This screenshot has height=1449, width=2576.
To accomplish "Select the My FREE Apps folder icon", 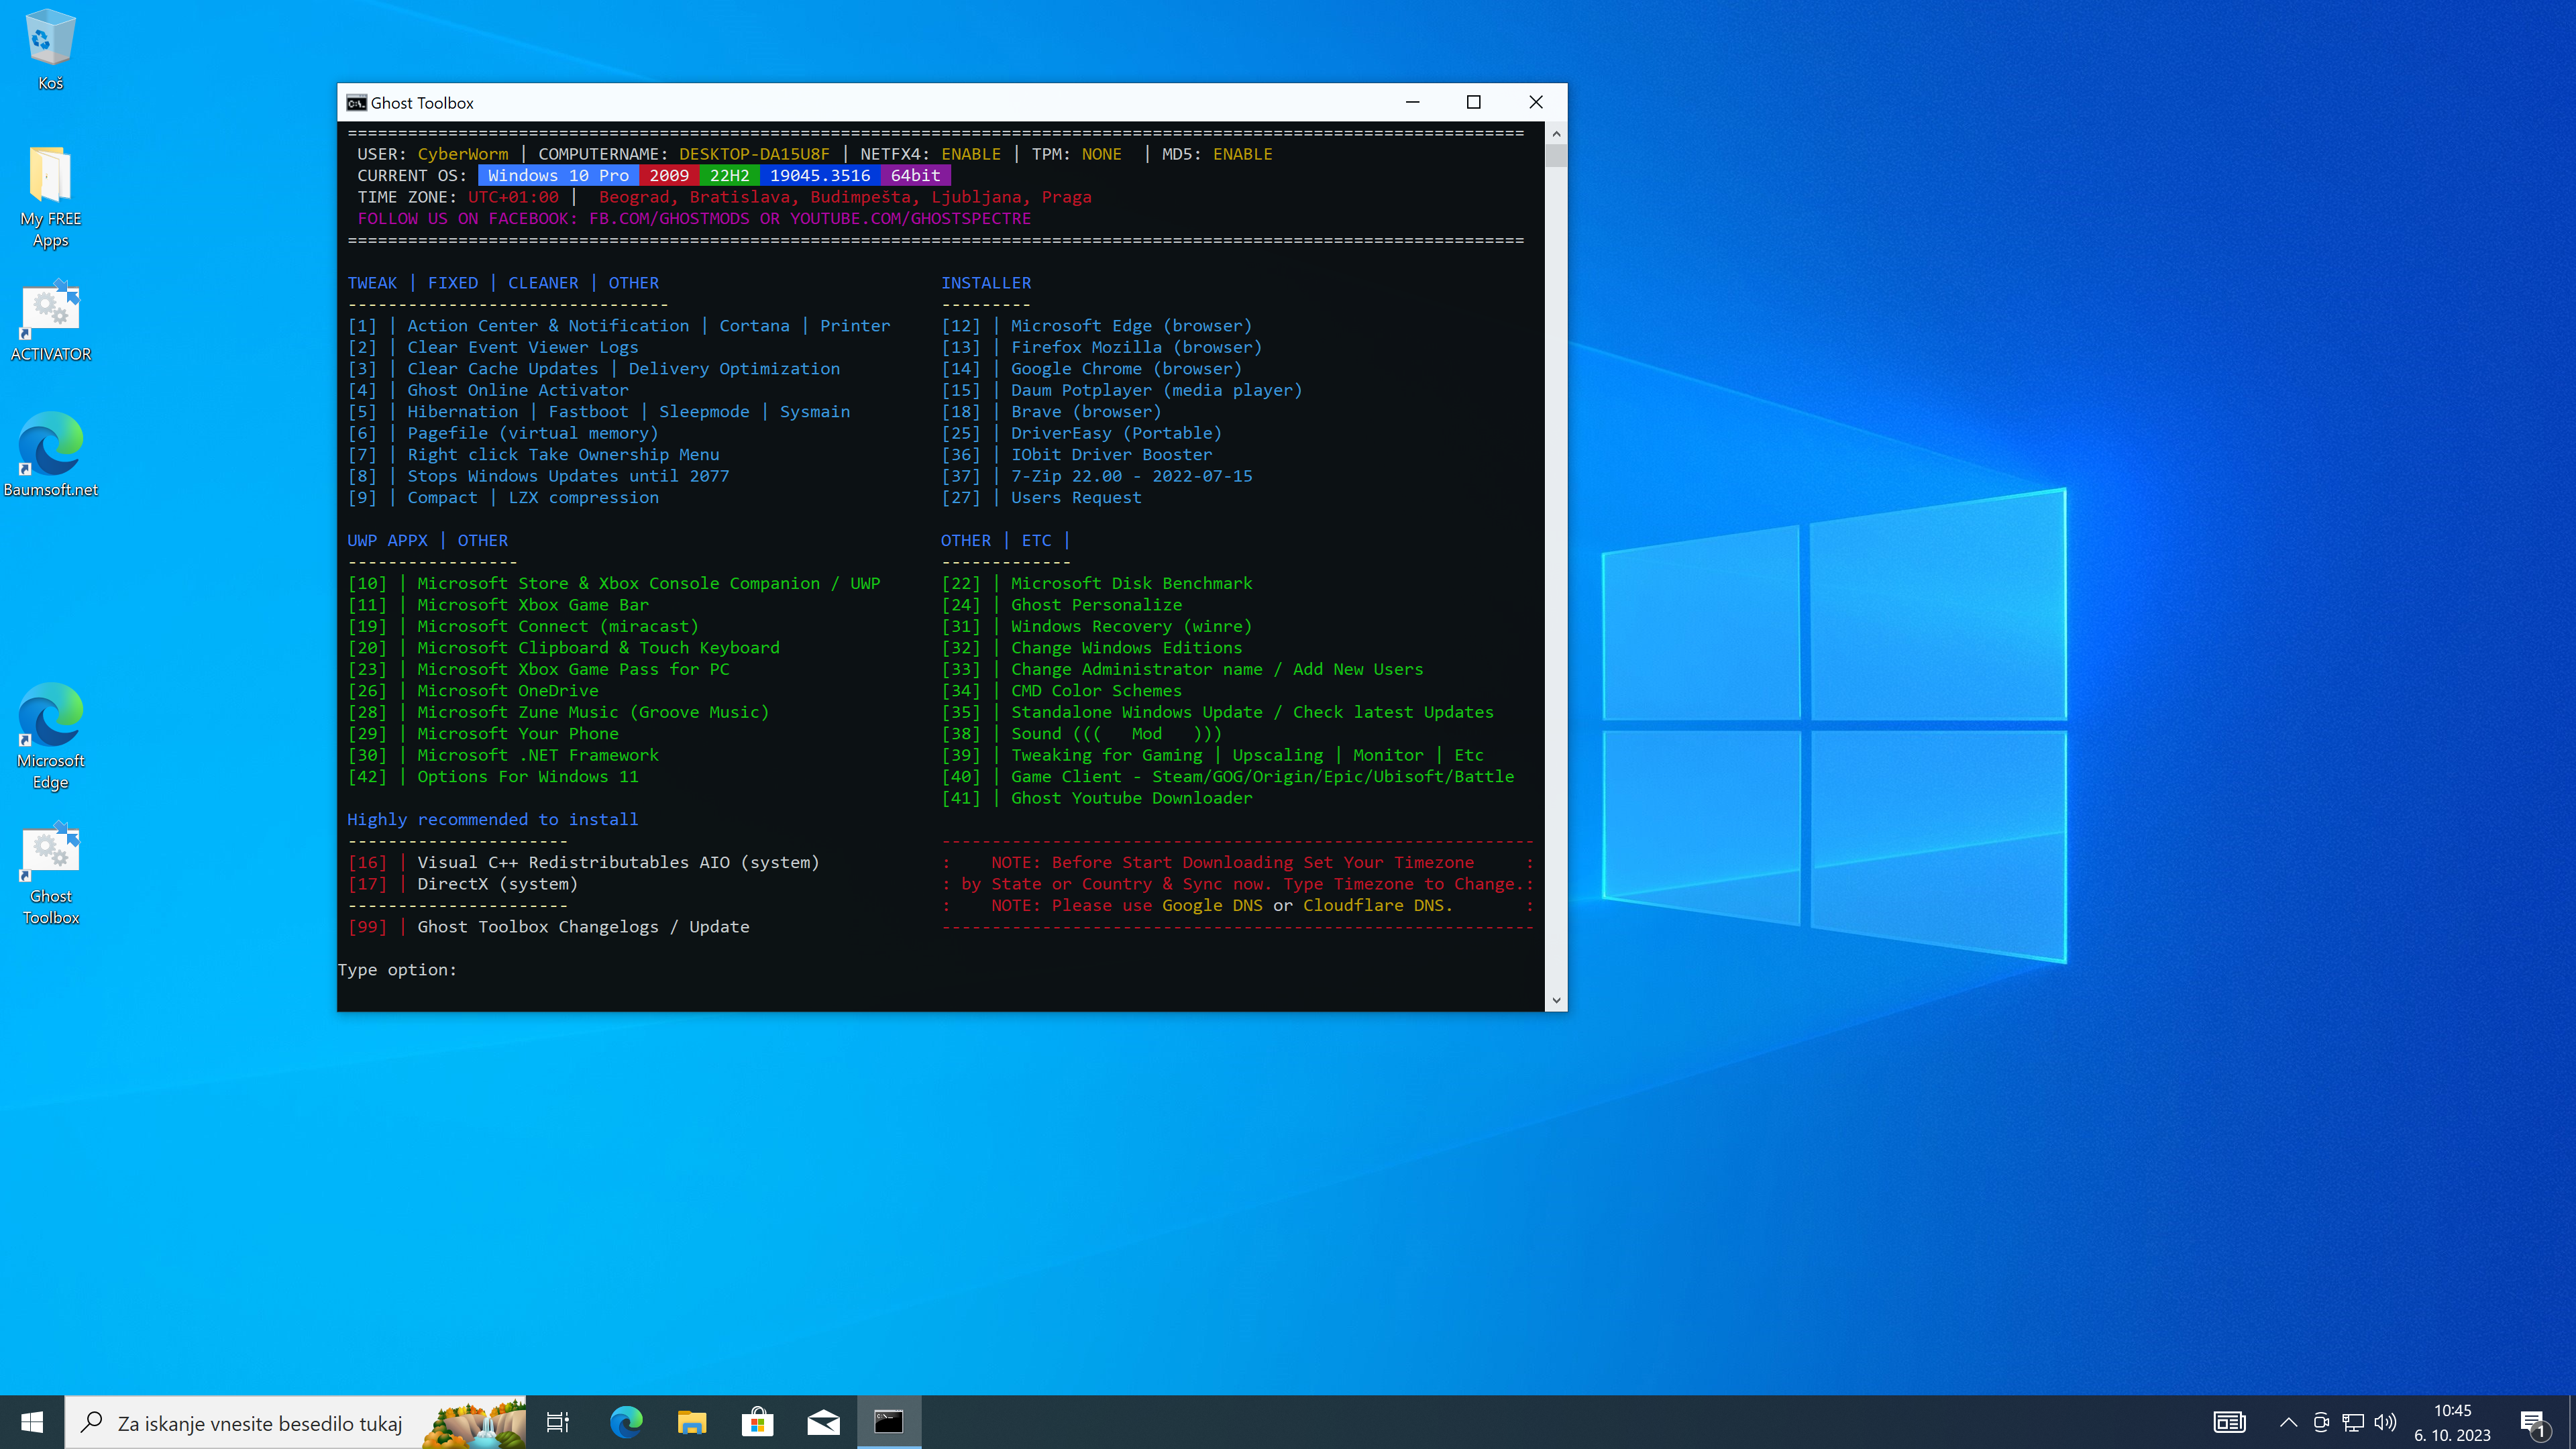I will [50, 197].
